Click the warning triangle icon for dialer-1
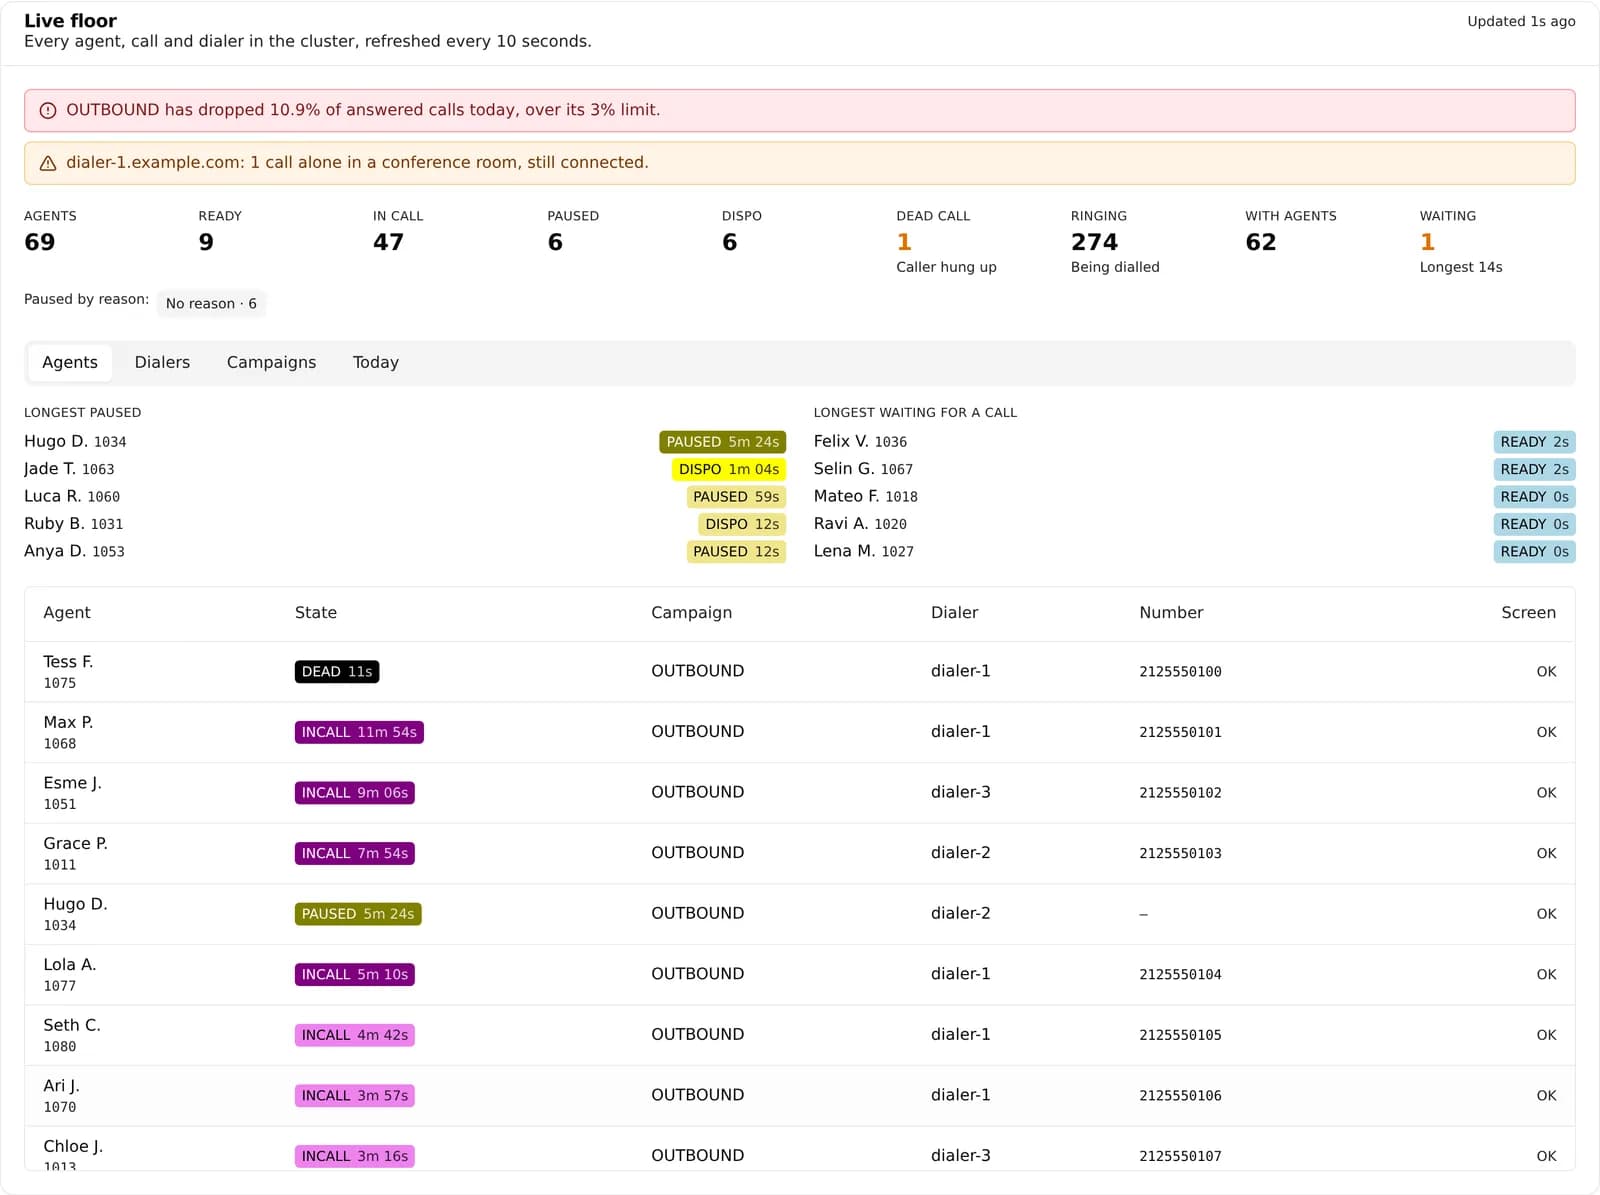This screenshot has width=1600, height=1195. [47, 163]
